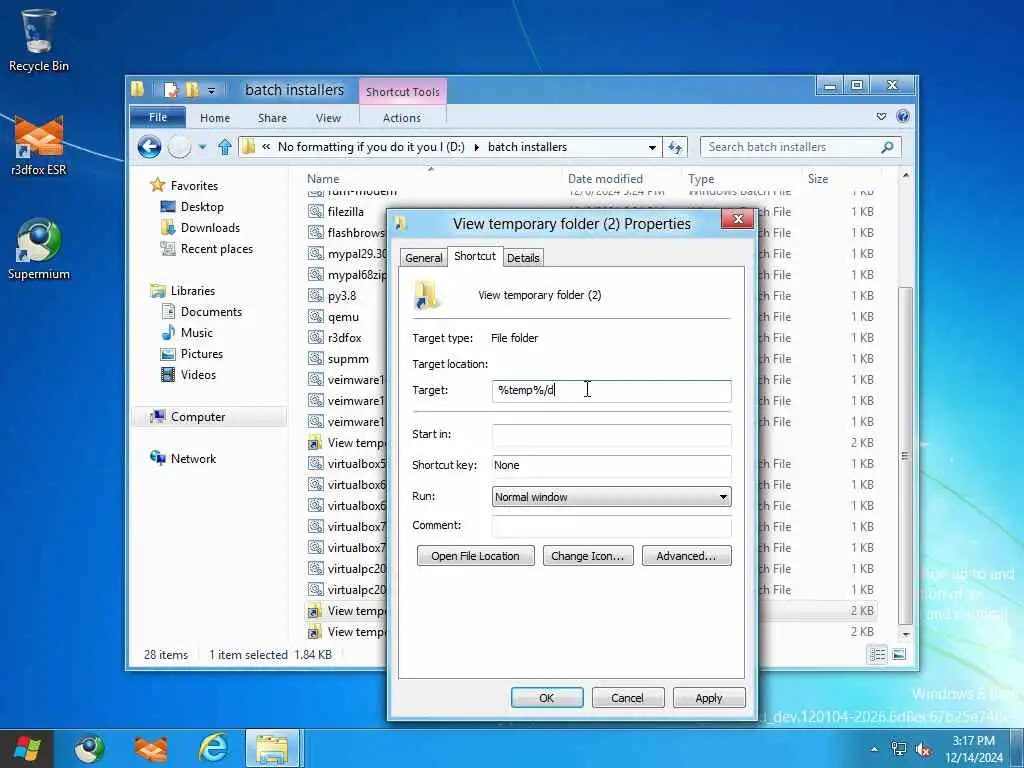Click OK in the Properties dialog
1024x768 pixels.
click(547, 698)
